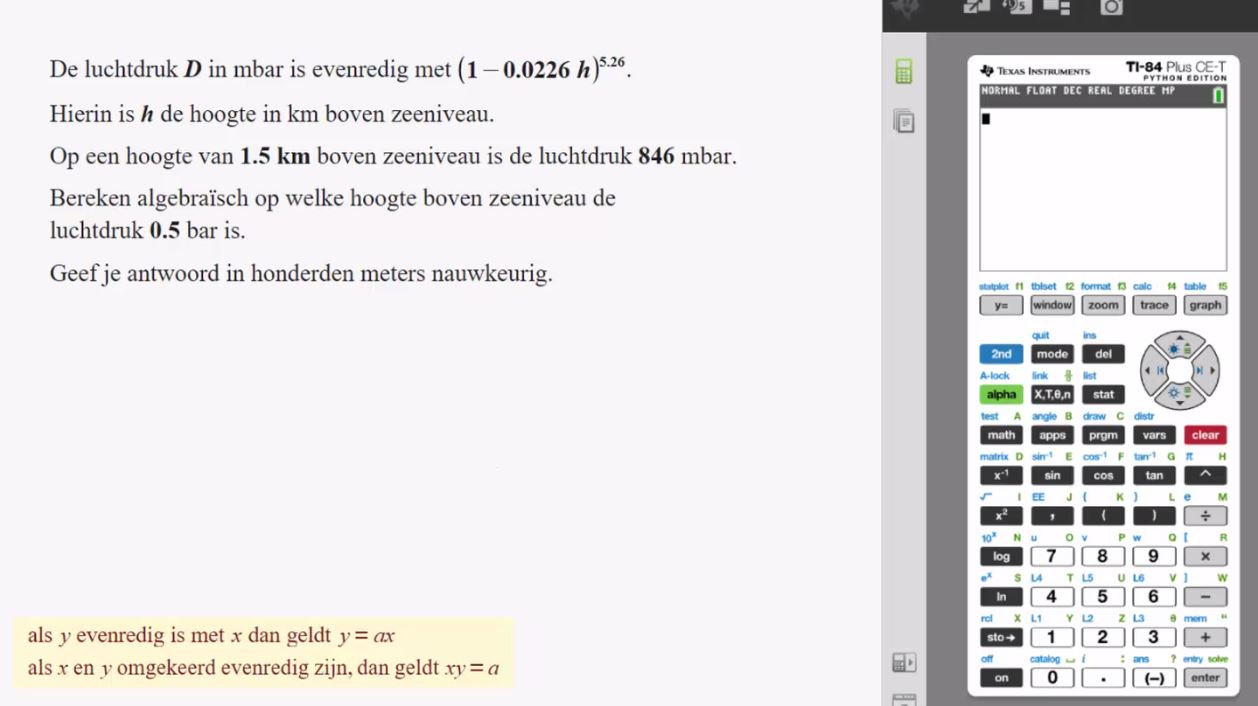Click the multiply key
1258x706 pixels.
tap(1205, 556)
